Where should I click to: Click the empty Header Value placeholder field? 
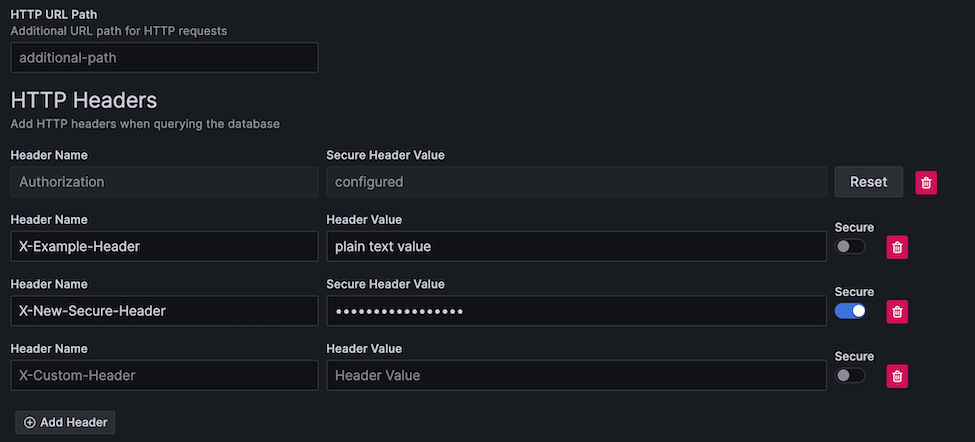576,375
